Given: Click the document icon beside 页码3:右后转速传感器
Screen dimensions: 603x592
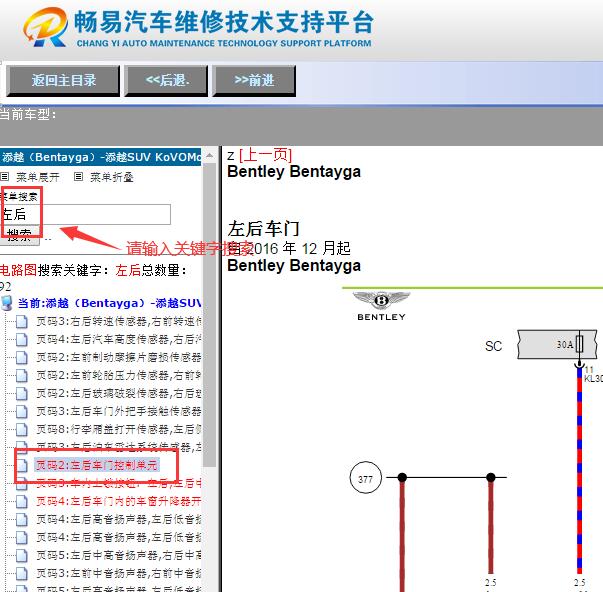Looking at the screenshot, I should tap(22, 321).
